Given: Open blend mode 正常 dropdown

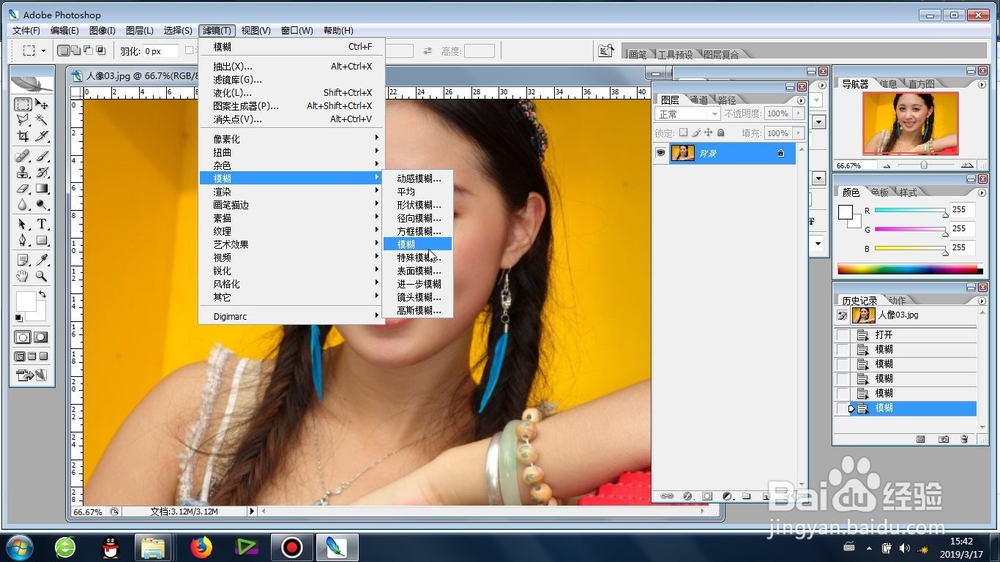Looking at the screenshot, I should tap(688, 114).
